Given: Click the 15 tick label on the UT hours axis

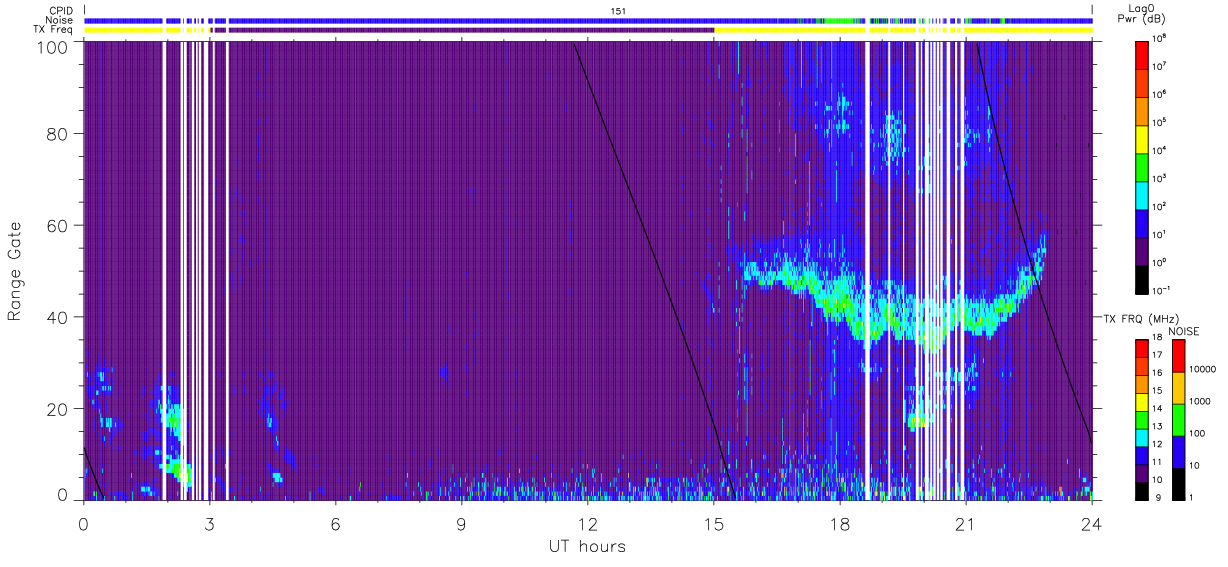Looking at the screenshot, I should [714, 523].
